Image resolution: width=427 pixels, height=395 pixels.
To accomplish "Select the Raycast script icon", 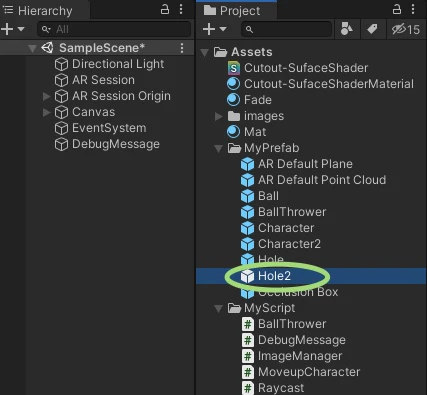I will 248,388.
